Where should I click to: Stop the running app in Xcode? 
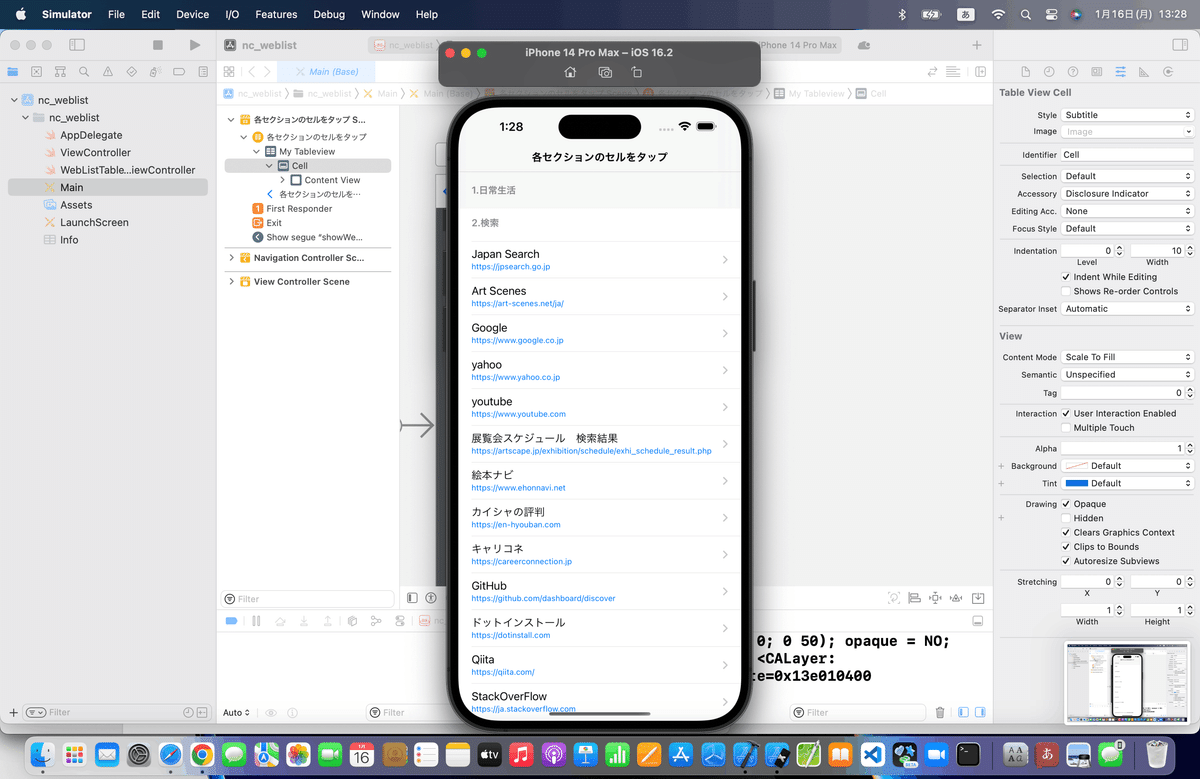coord(158,45)
